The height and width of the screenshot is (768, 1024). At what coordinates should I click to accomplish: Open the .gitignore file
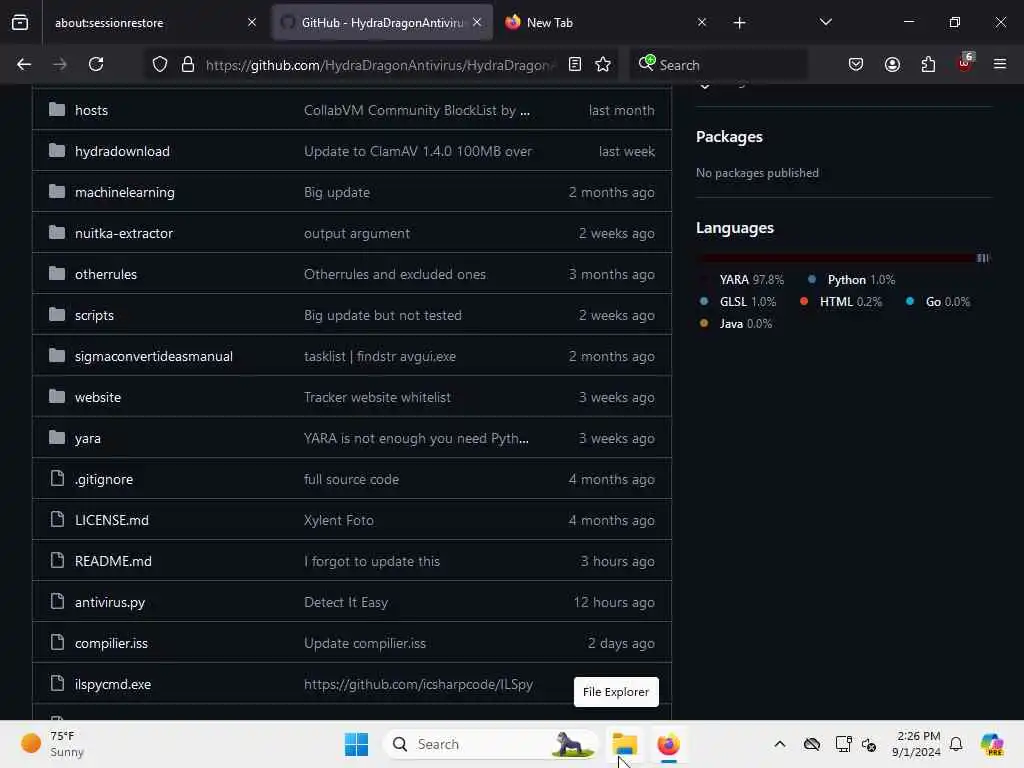click(104, 479)
